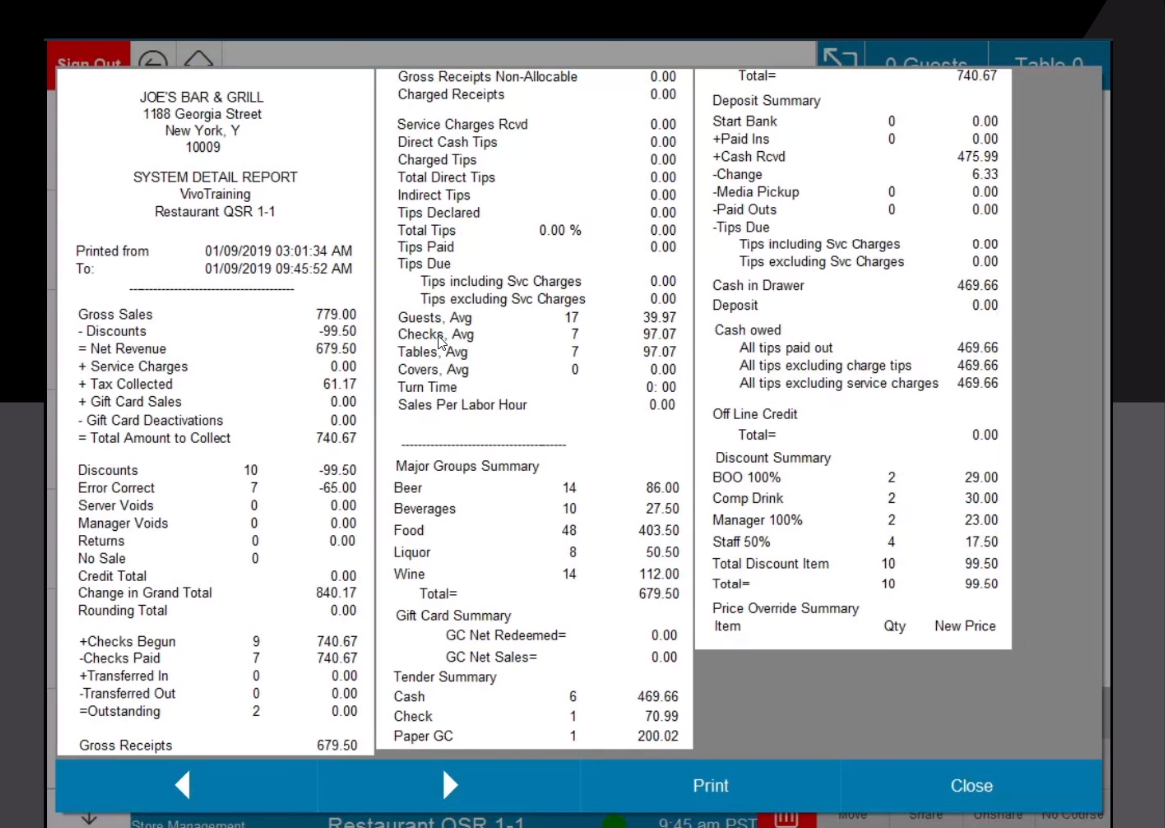Screen dimensions: 1165x828
Task: Select the 0 Guests button
Action: [x=926, y=64]
